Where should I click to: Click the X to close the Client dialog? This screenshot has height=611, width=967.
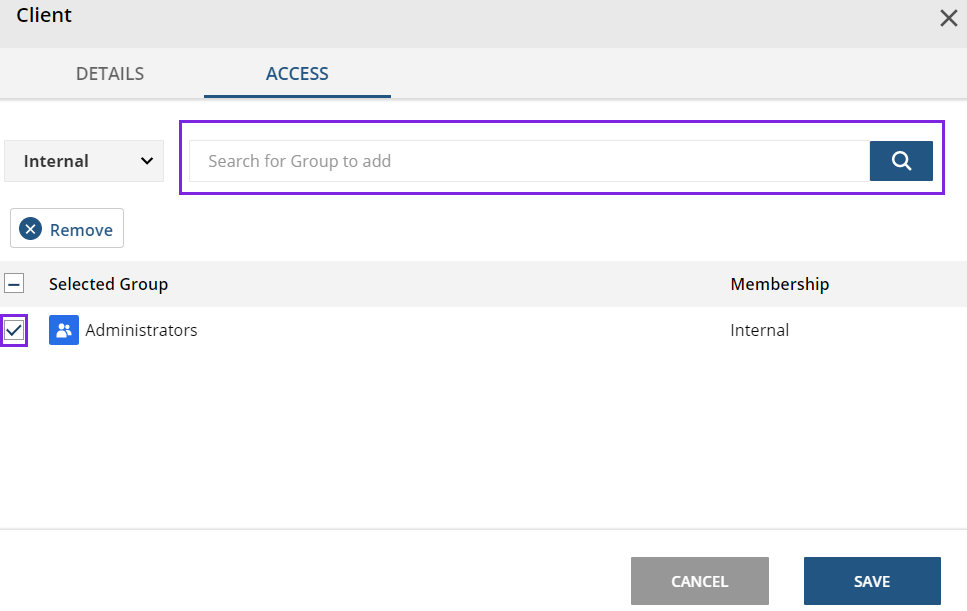coord(948,18)
